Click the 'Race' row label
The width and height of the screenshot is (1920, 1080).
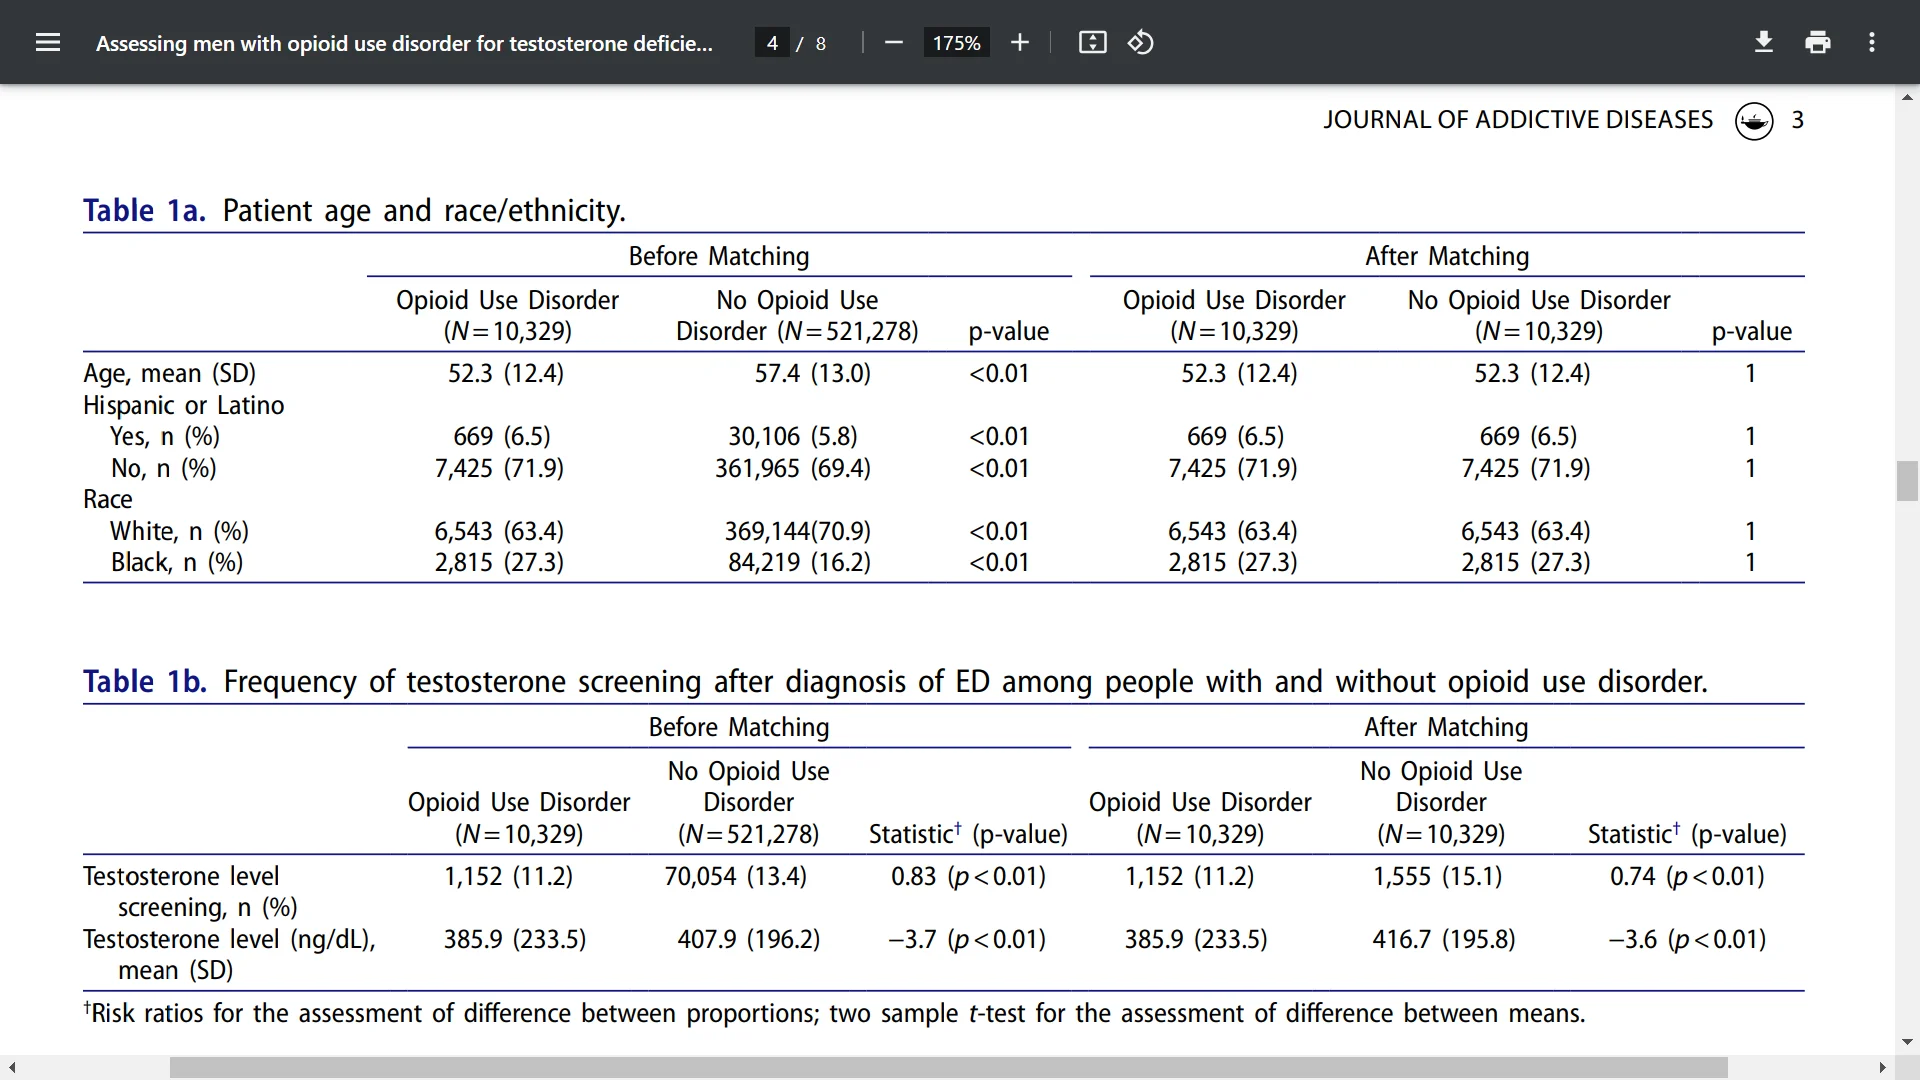(107, 499)
